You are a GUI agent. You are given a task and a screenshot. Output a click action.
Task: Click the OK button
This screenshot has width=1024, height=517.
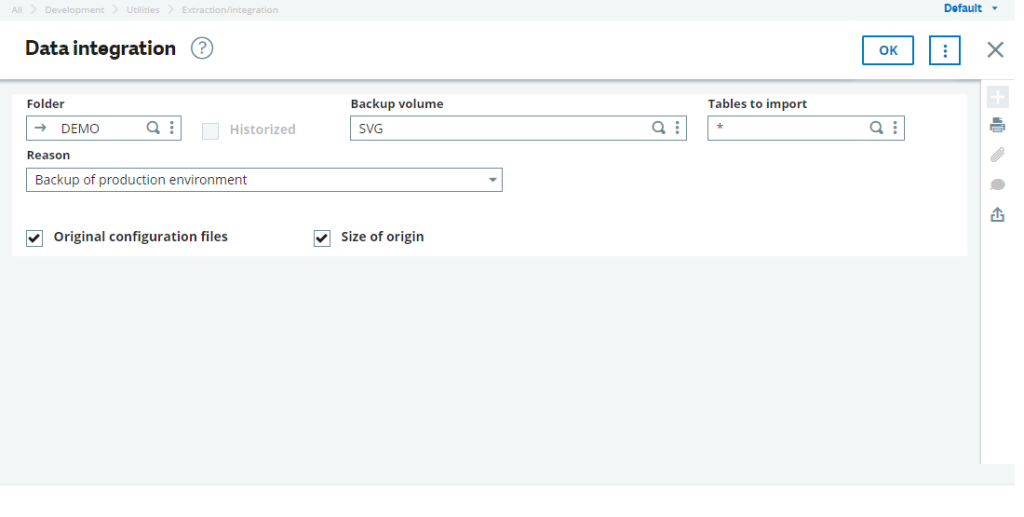click(888, 50)
